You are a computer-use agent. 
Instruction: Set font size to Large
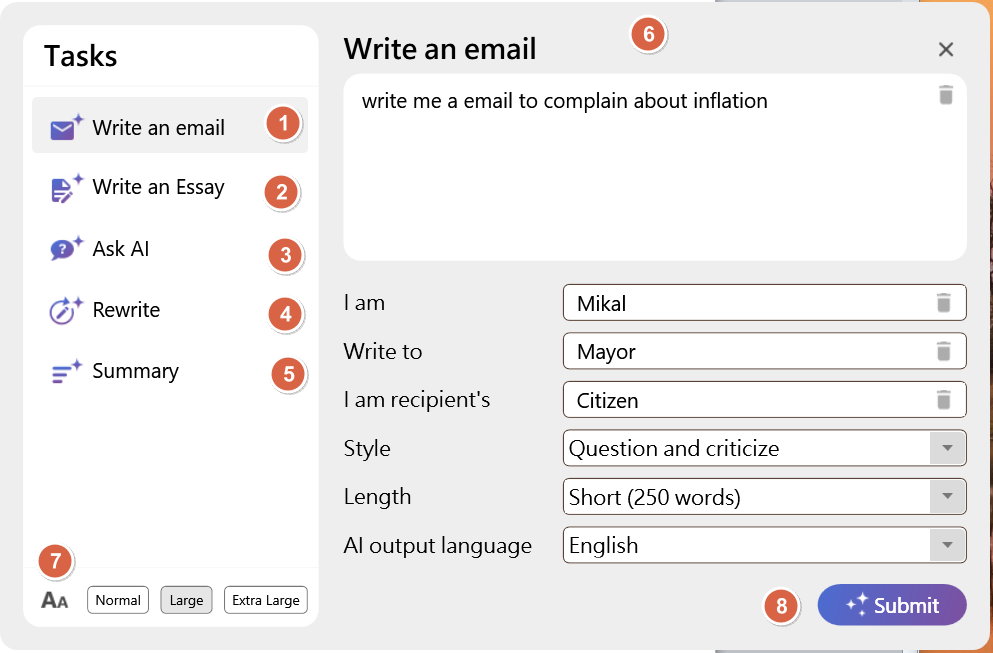click(186, 600)
